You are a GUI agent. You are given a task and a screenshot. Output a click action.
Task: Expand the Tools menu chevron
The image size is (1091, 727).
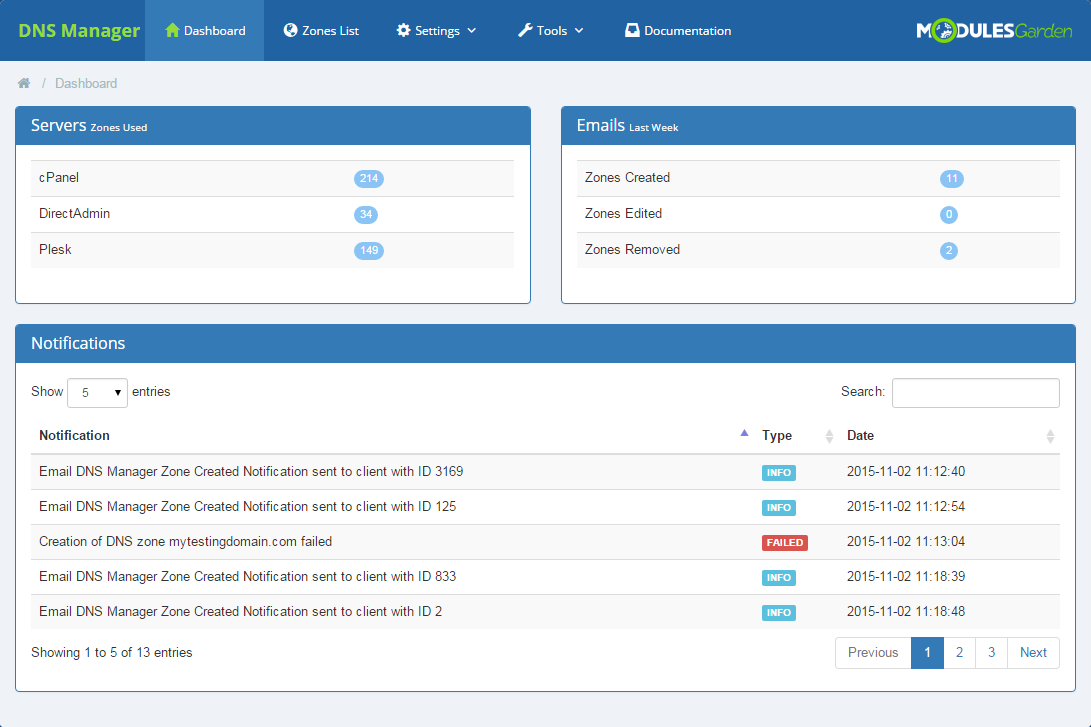coord(579,31)
